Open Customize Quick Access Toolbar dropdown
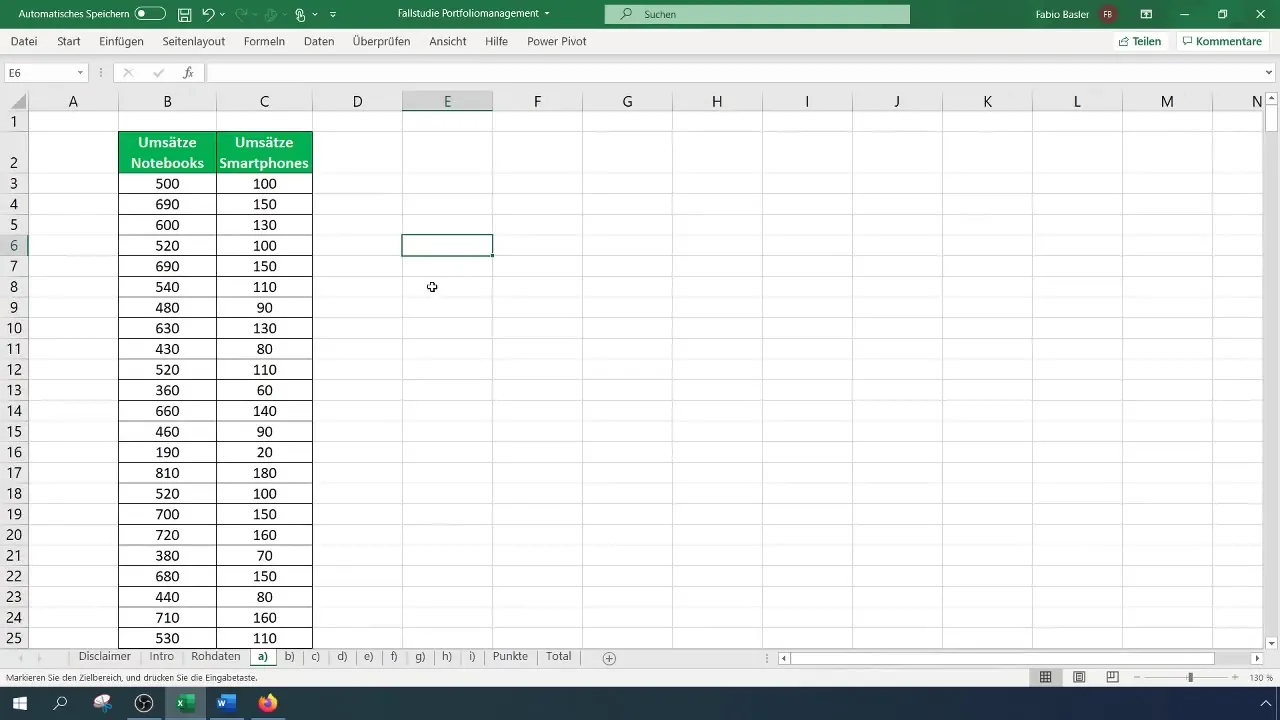Image resolution: width=1280 pixels, height=720 pixels. tap(333, 14)
